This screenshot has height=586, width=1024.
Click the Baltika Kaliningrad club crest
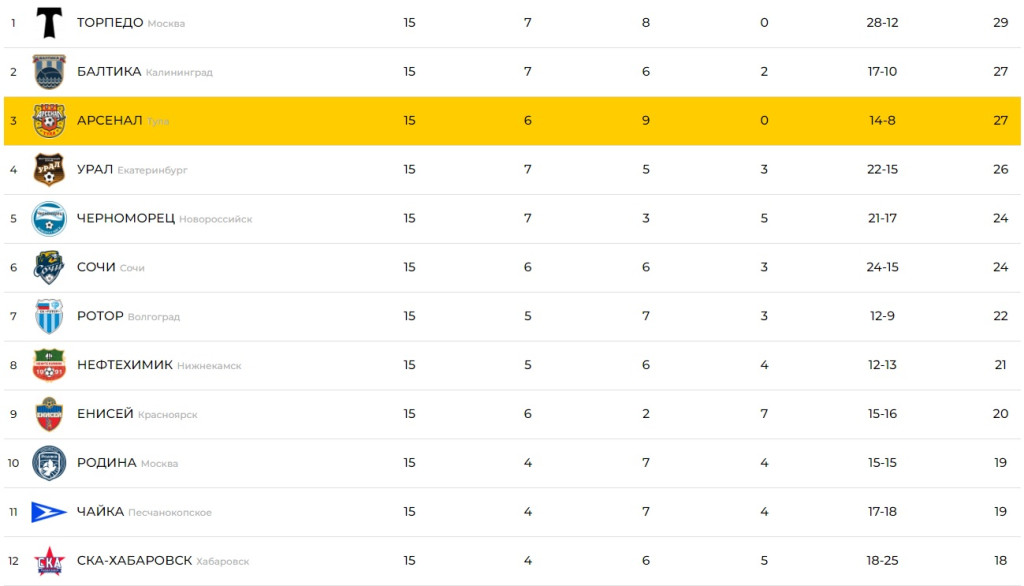click(x=49, y=71)
